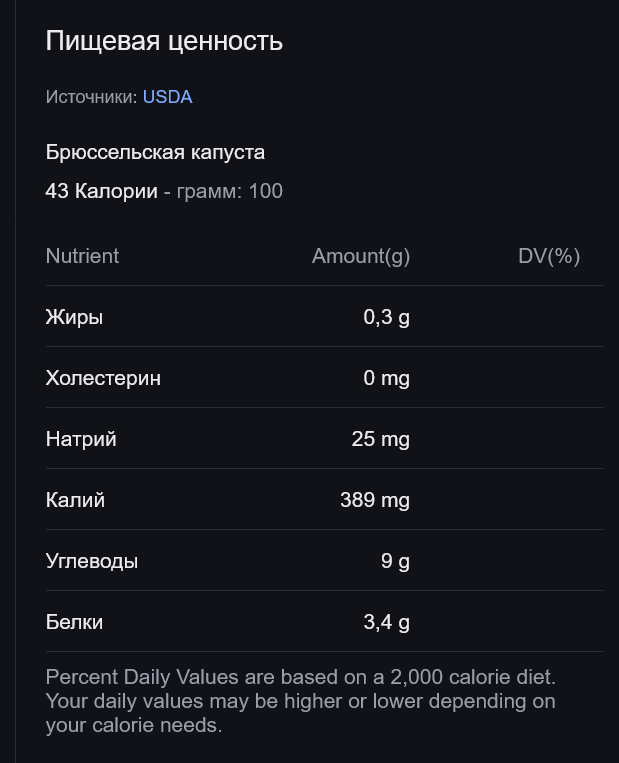Select the Белки row label

coord(74,622)
